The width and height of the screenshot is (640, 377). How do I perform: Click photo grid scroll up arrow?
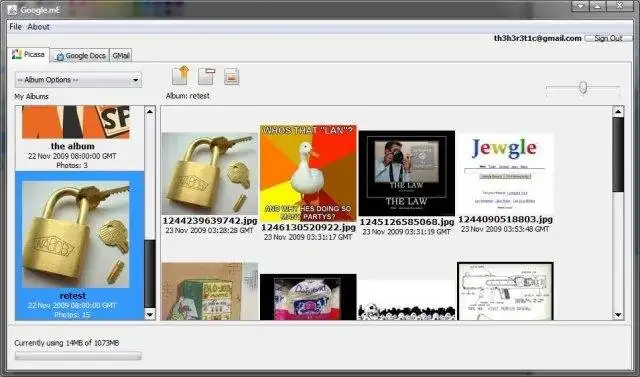[618, 111]
